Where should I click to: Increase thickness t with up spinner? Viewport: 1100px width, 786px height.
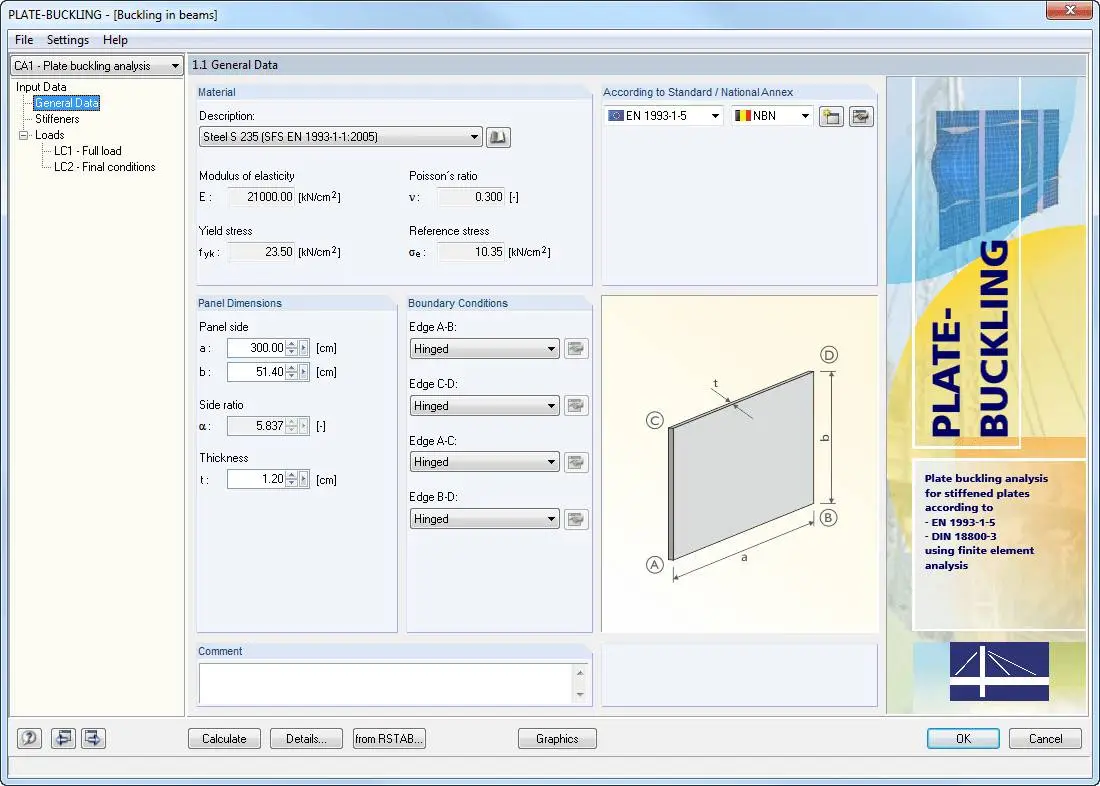(292, 475)
